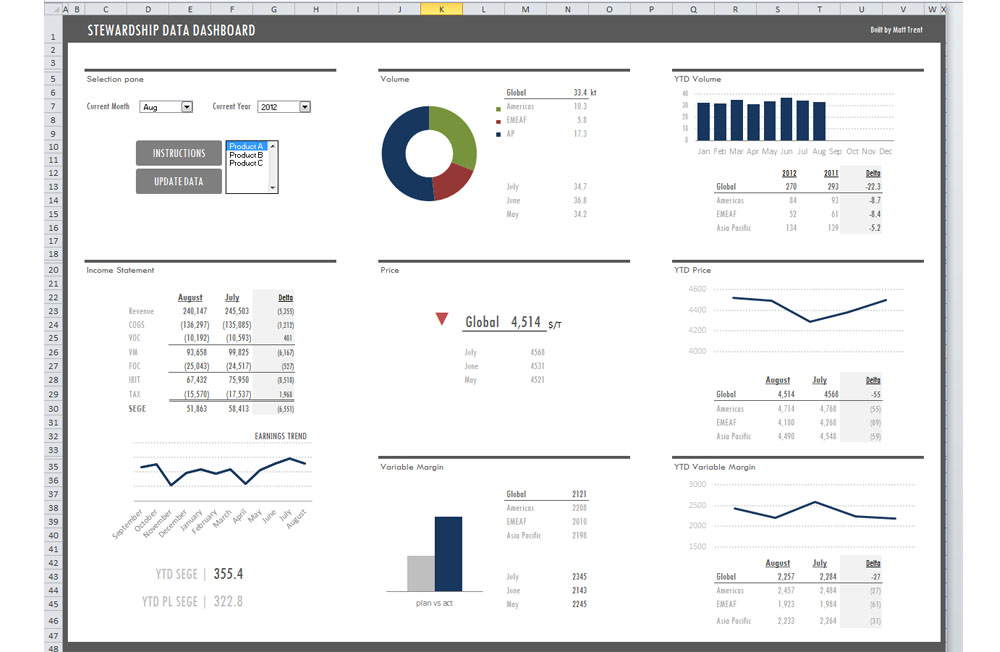1000x652 pixels.
Task: Click the IBIT July value 75,950
Action: pos(239,380)
